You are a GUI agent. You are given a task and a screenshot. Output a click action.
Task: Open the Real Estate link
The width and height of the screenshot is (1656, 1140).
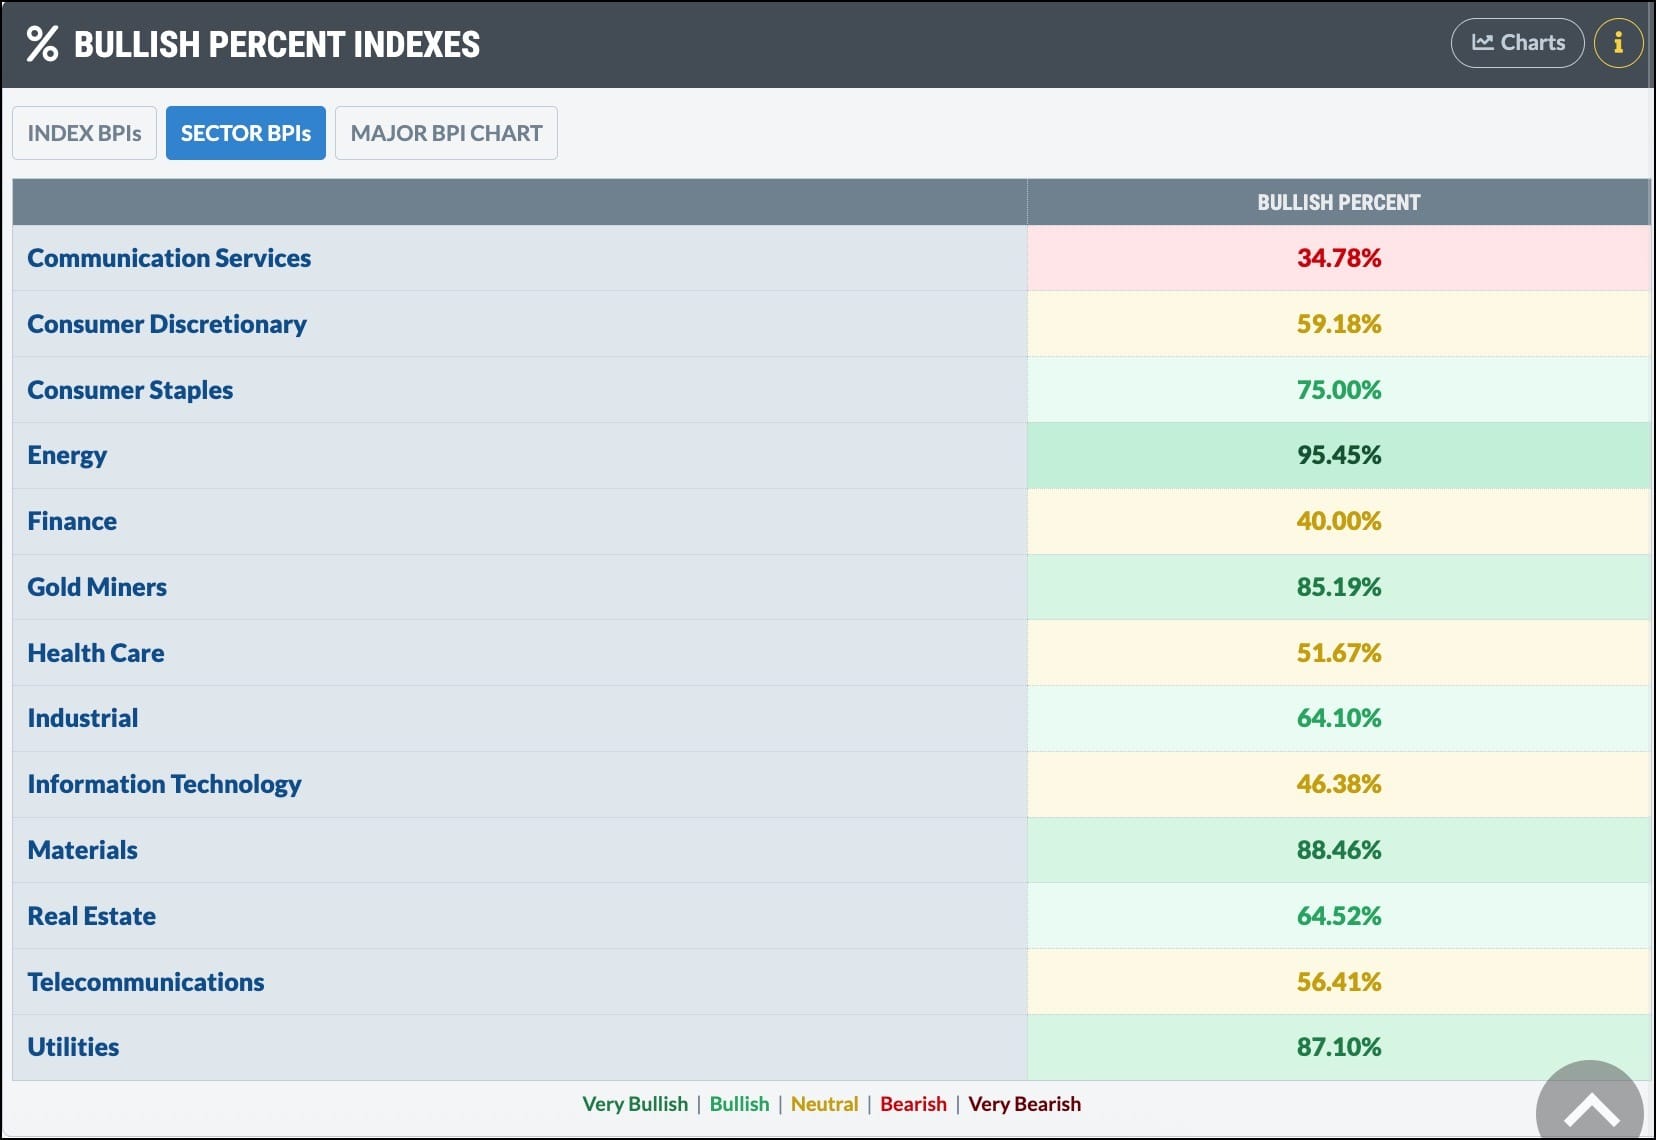point(92,916)
